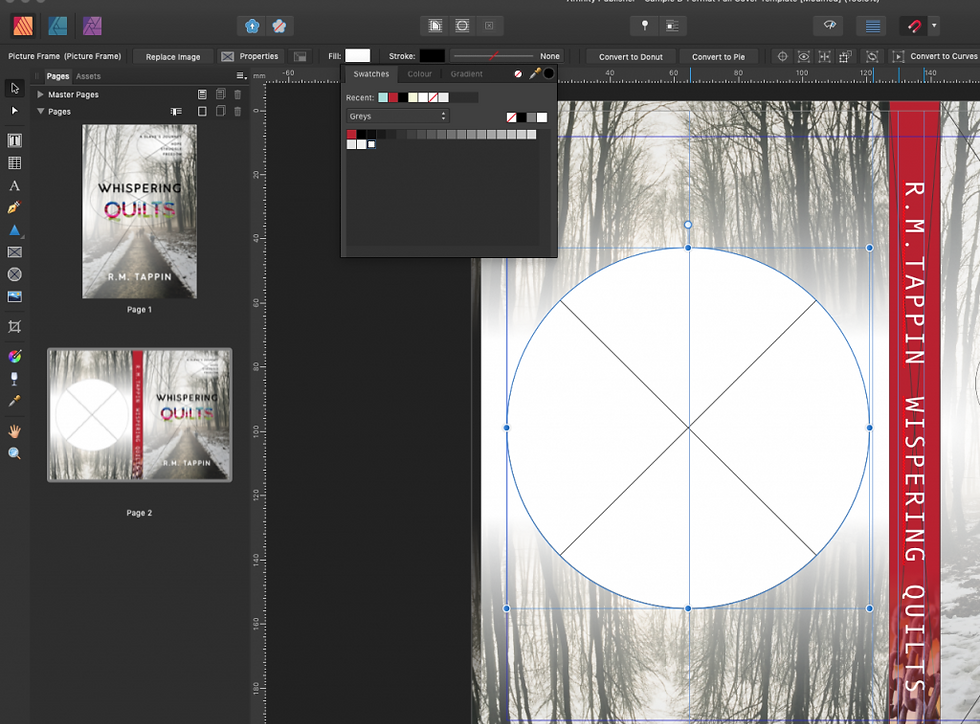The height and width of the screenshot is (724, 980).
Task: Switch to the Pages tab
Action: coord(58,76)
